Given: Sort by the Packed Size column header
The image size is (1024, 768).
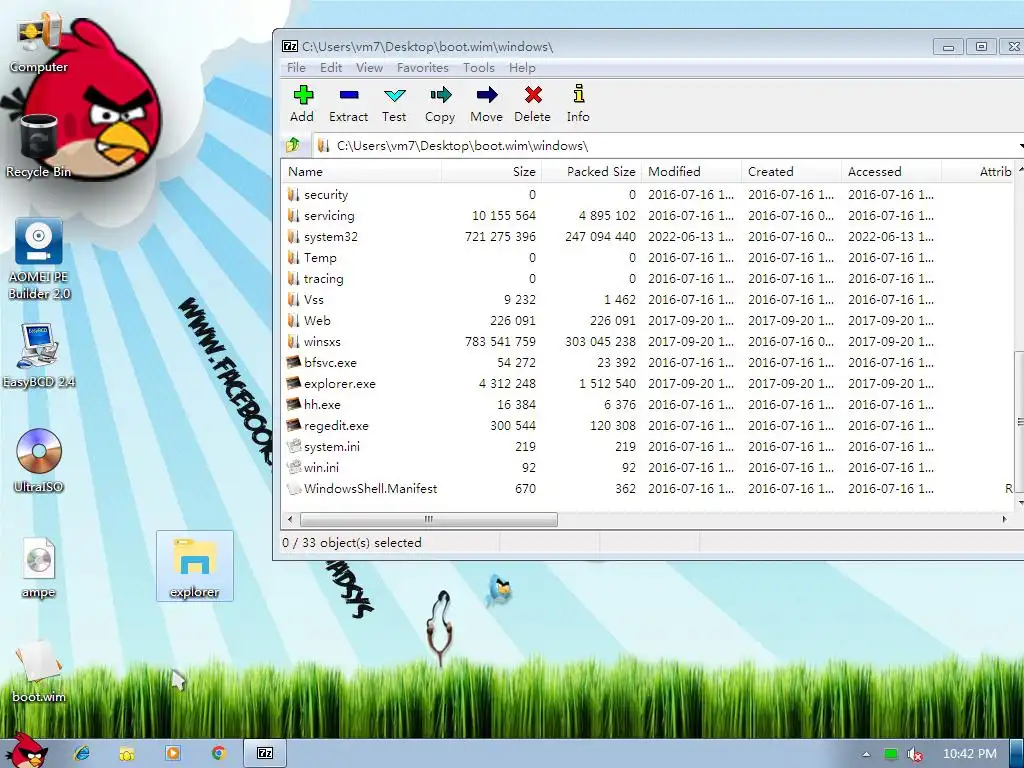Looking at the screenshot, I should [592, 172].
